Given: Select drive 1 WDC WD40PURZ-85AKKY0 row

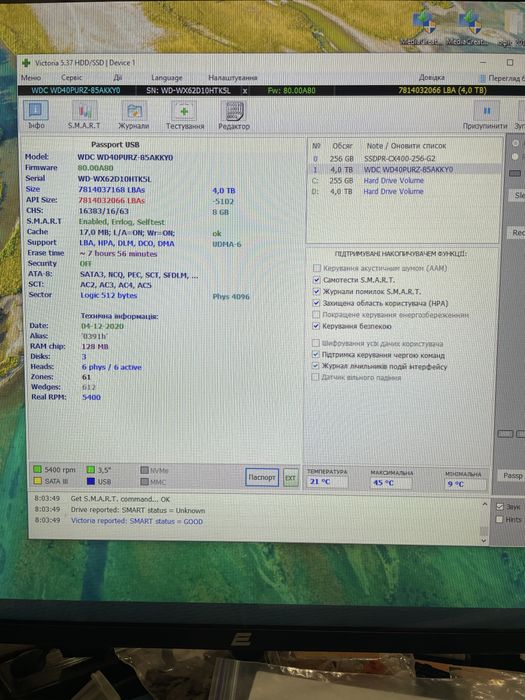Looking at the screenshot, I should click(x=404, y=170).
